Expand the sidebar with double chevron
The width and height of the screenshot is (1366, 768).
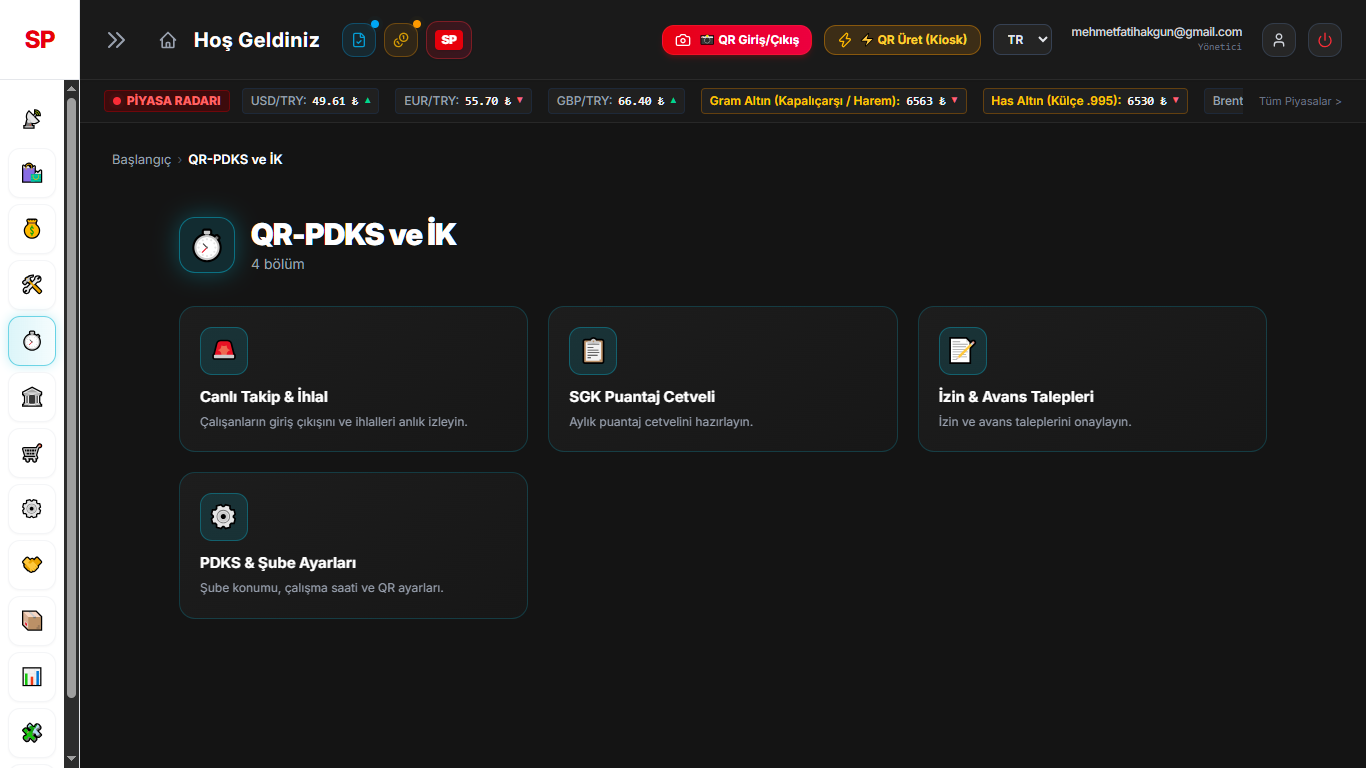coord(116,40)
